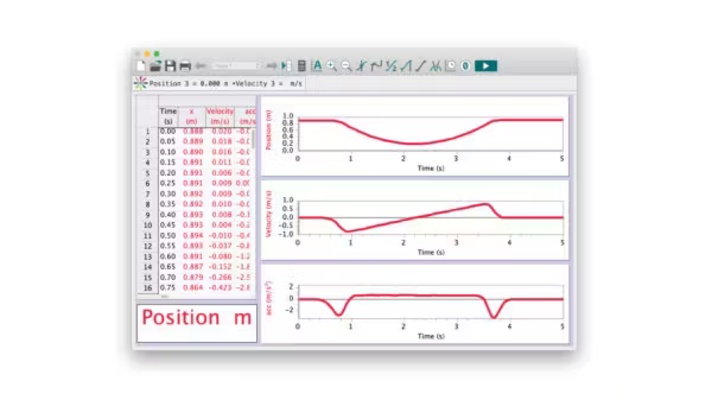
Task: Click the Position m digital meter
Action: pyautogui.click(x=197, y=323)
